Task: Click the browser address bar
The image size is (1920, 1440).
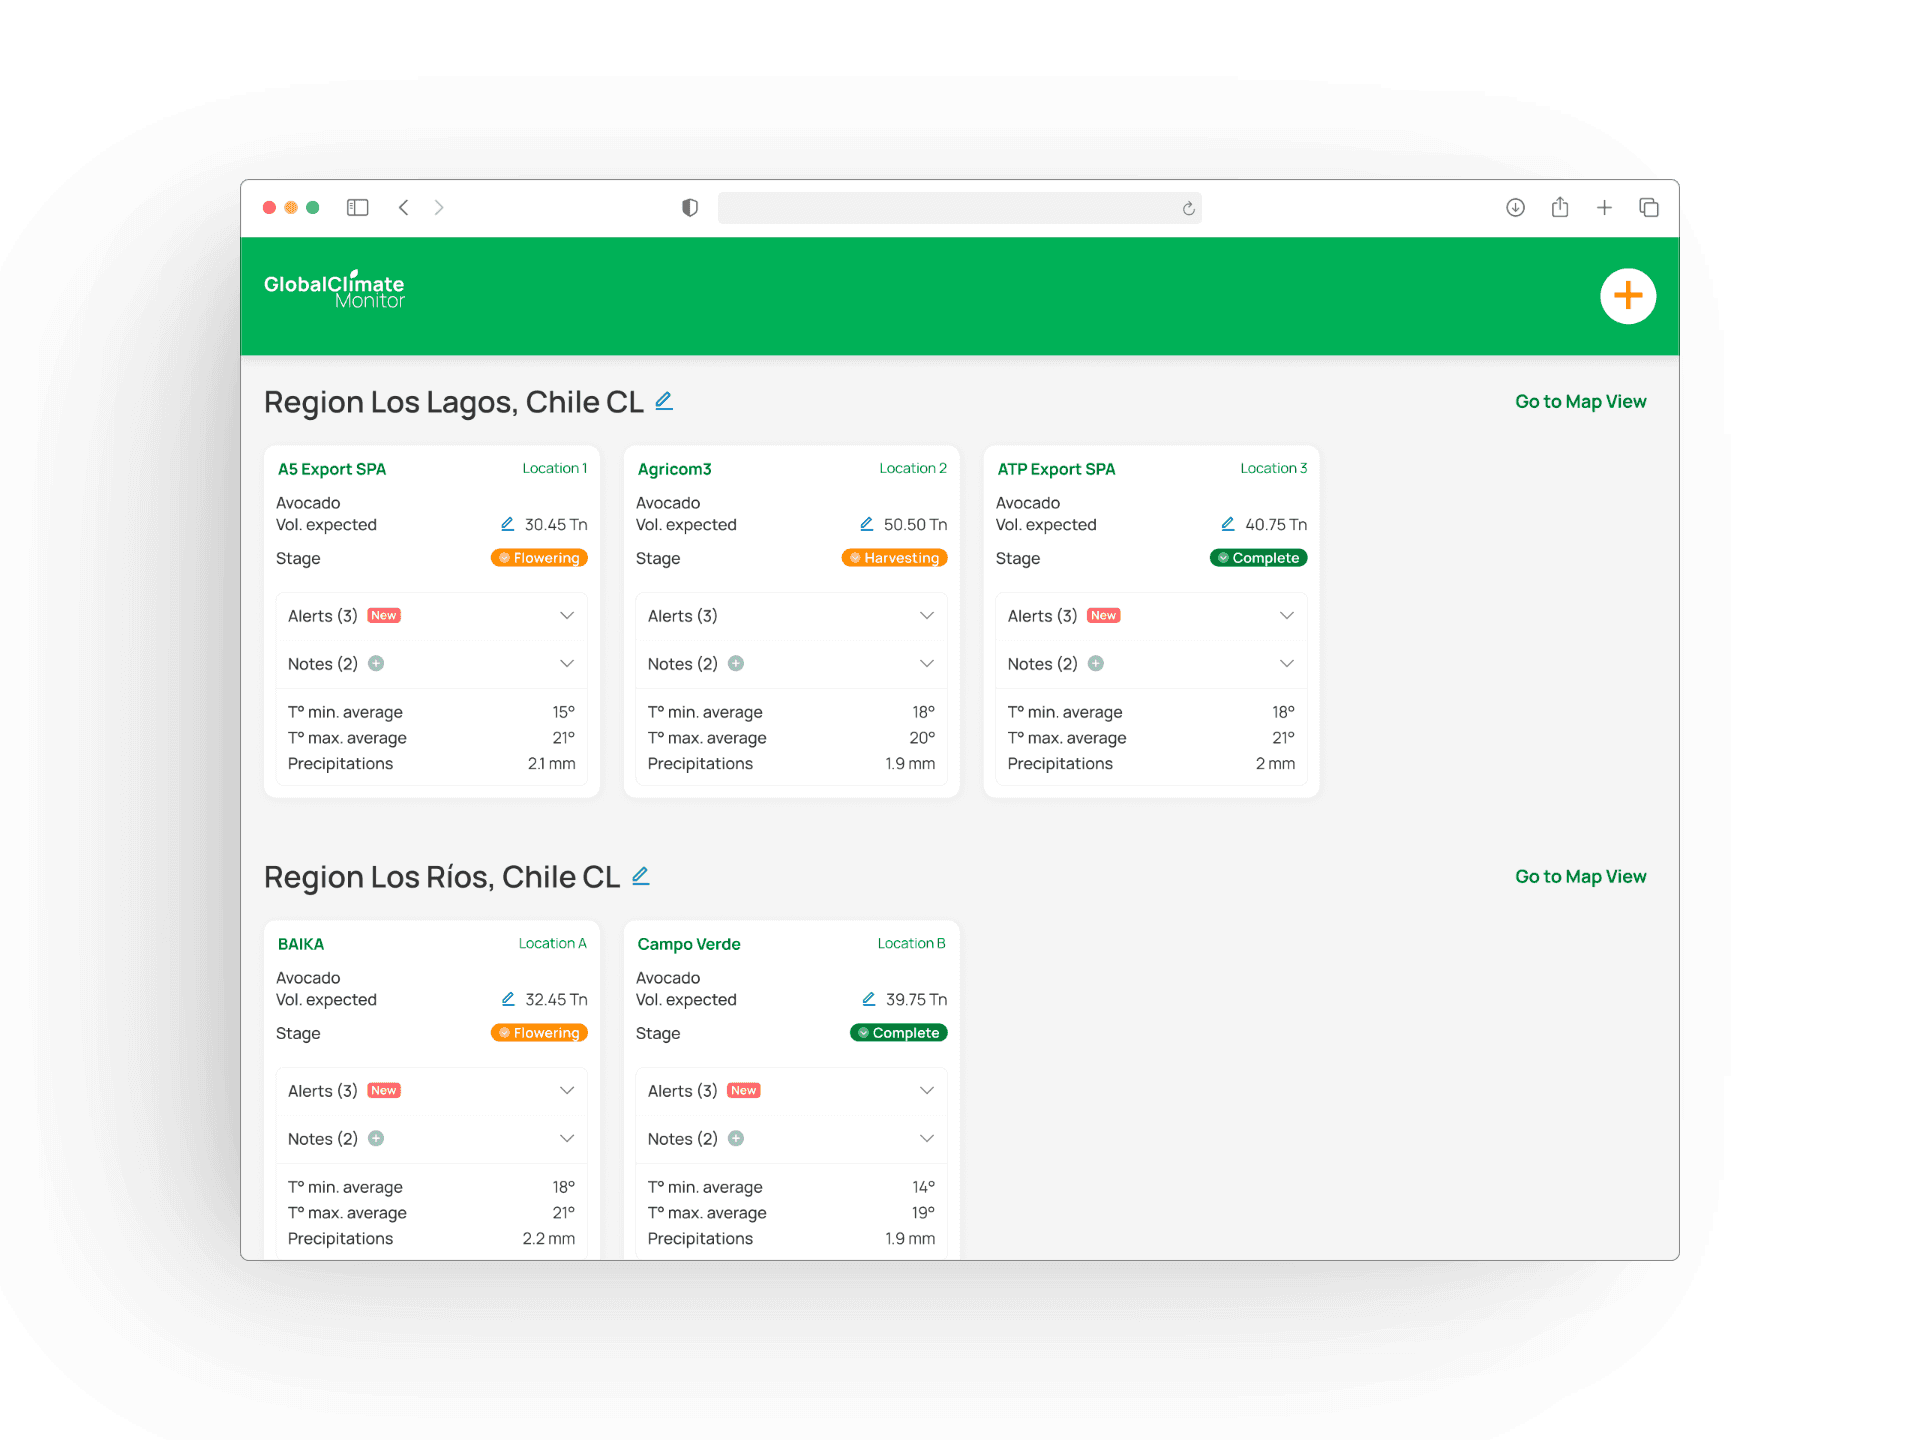Action: coord(948,208)
